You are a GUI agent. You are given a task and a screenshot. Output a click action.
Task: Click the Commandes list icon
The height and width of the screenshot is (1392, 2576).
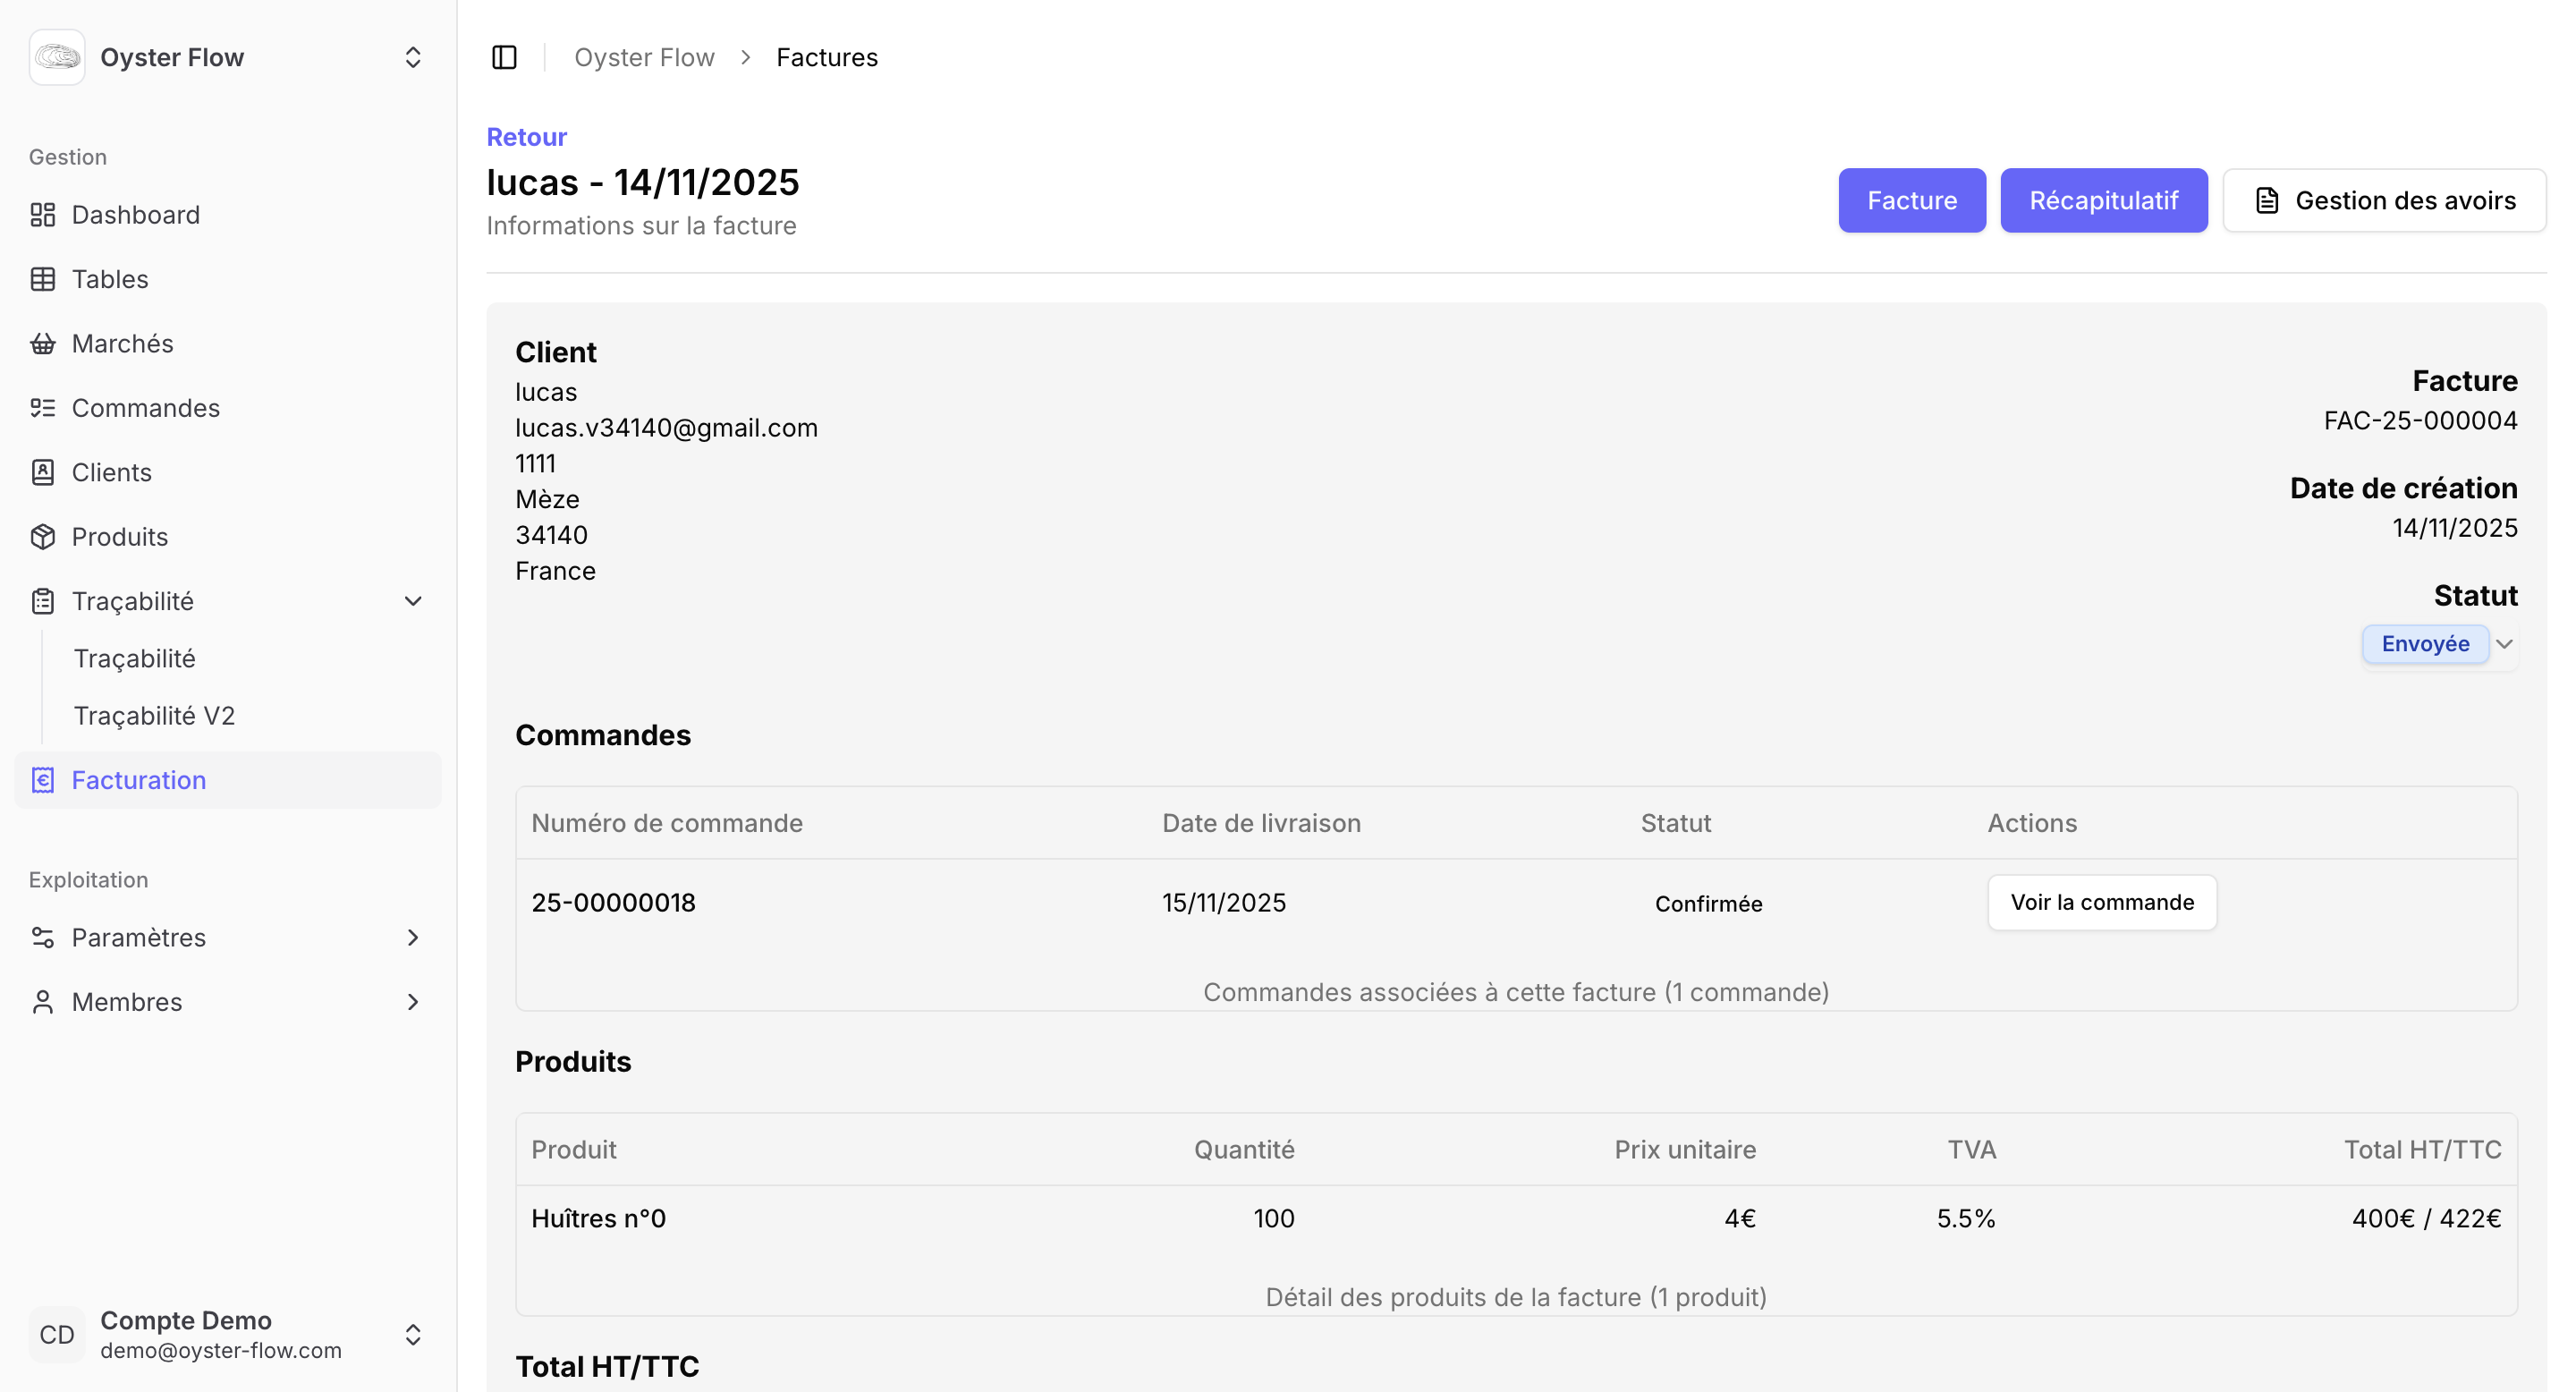tap(42, 408)
